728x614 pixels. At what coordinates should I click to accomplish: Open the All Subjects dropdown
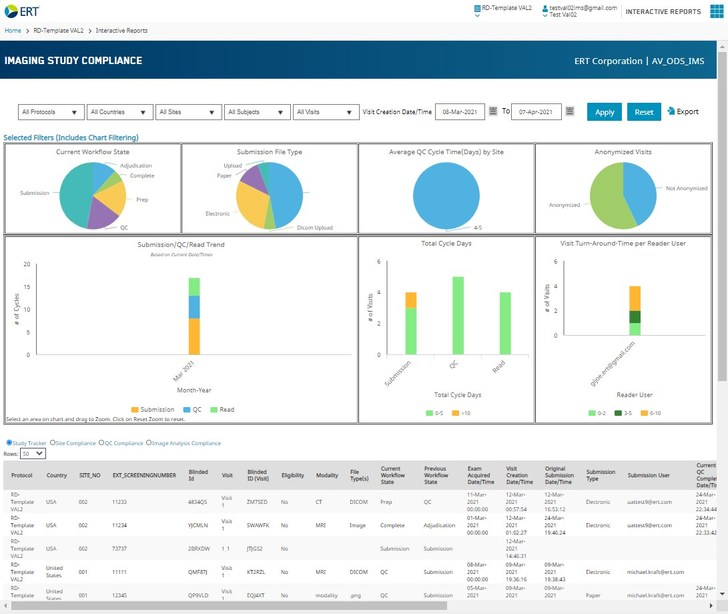tap(257, 112)
